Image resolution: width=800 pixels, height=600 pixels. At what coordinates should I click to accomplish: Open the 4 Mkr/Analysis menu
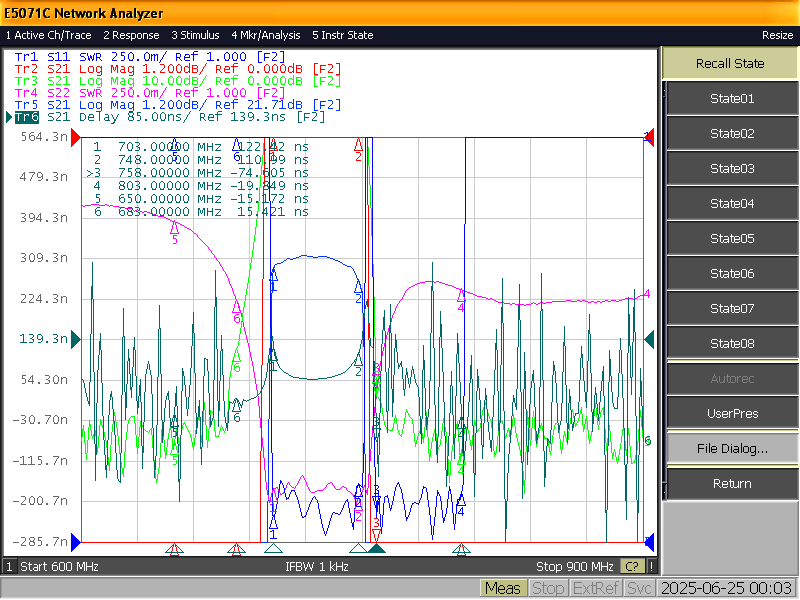coord(265,35)
